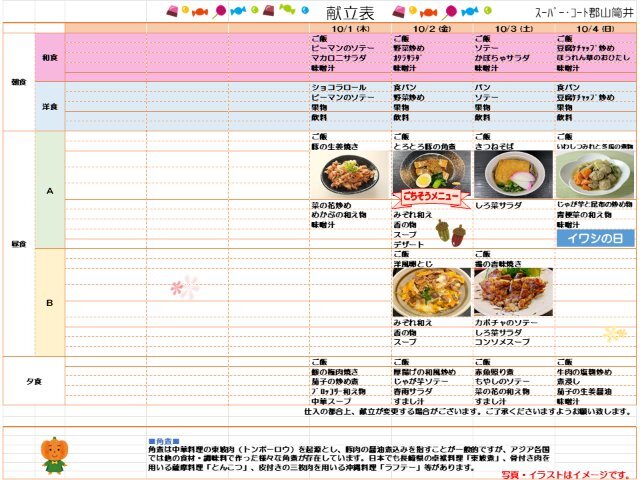Select 菜の花の和え物 in the 10/3 dinner
This screenshot has height=480, width=640.
click(502, 391)
